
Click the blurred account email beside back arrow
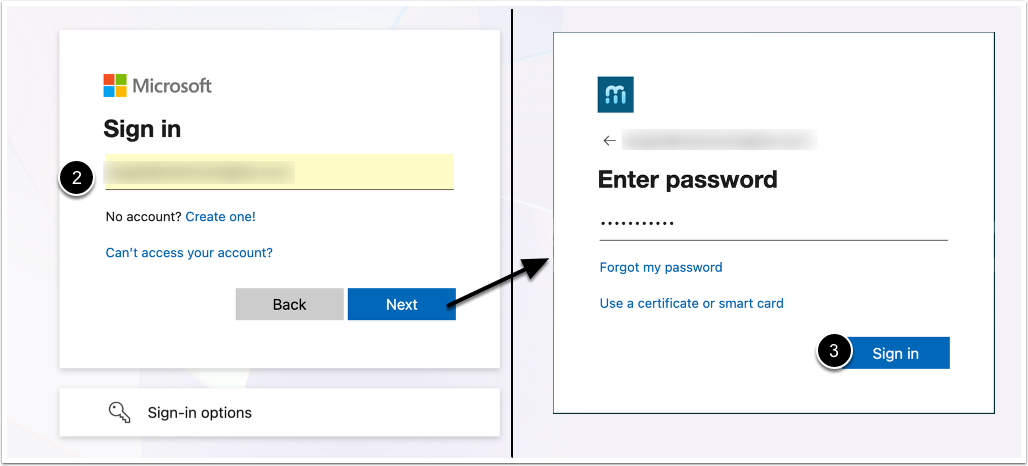720,140
